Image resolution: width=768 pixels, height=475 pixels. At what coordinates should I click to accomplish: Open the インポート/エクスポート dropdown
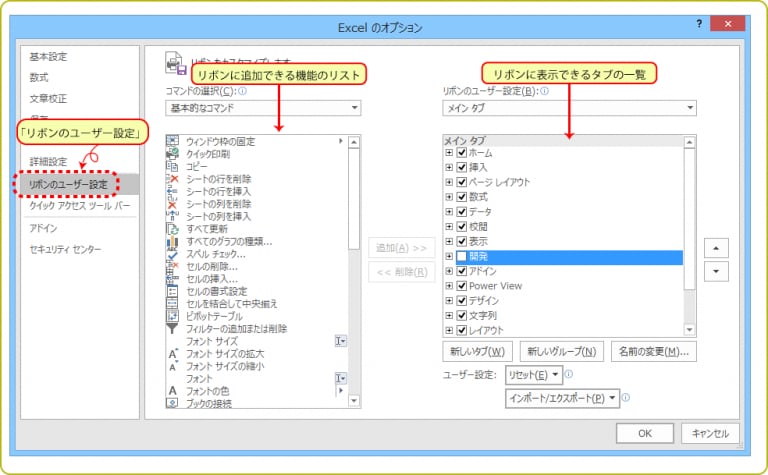tap(562, 398)
